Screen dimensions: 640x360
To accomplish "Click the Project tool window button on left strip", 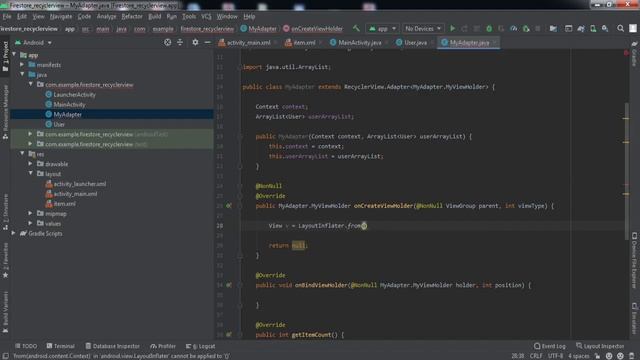I will tap(5, 56).
